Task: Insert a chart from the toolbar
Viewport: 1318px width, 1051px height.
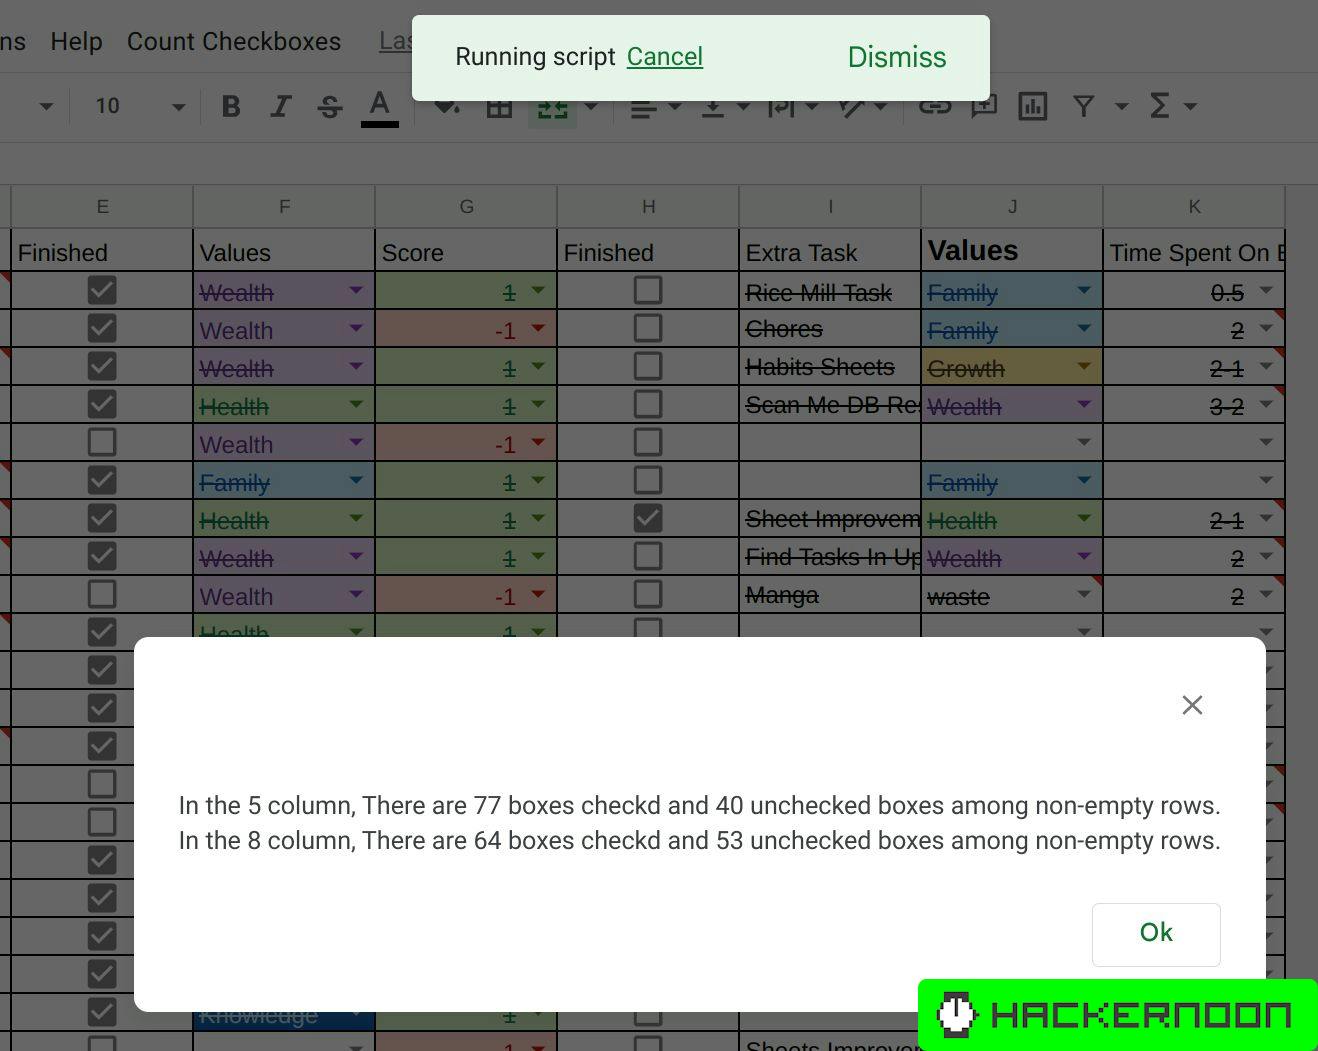Action: tap(1033, 105)
